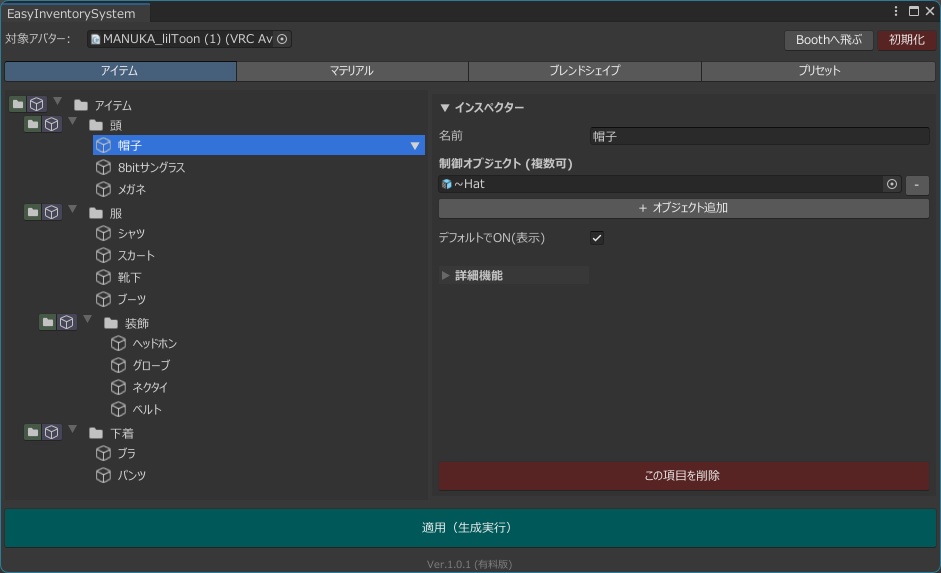
Task: Click the prefab icon of ~Hat object
Action: pos(446,184)
